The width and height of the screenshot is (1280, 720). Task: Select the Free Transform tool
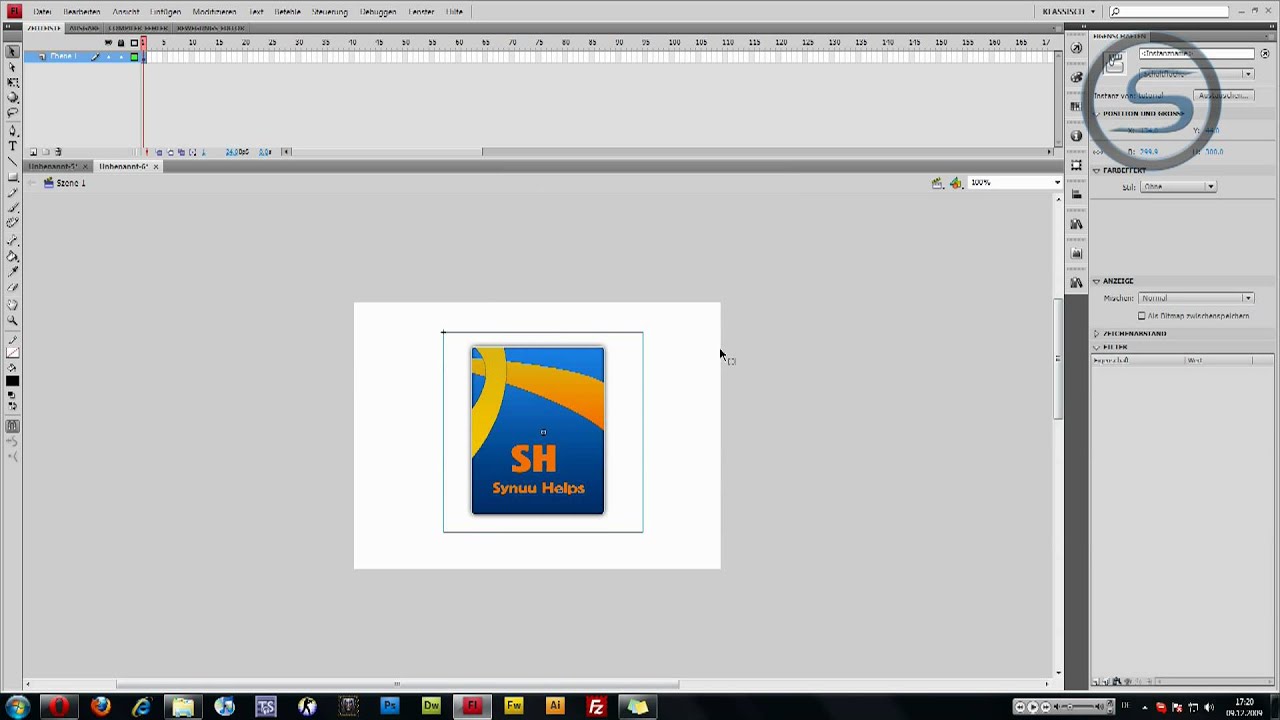click(13, 82)
